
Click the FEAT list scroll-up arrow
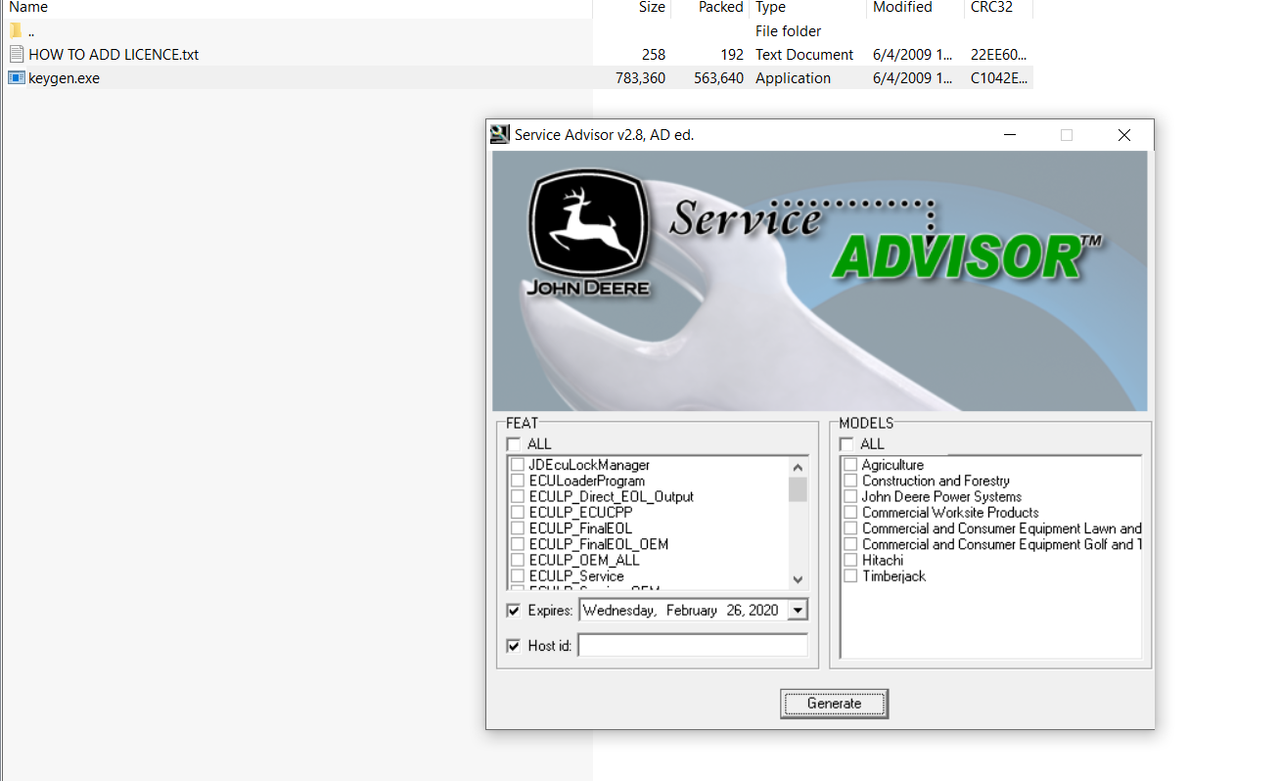797,467
